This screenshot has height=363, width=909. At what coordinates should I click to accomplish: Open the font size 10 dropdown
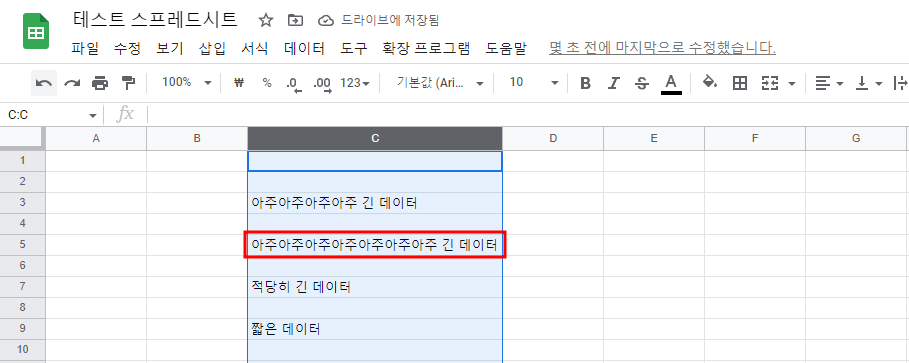coord(533,83)
